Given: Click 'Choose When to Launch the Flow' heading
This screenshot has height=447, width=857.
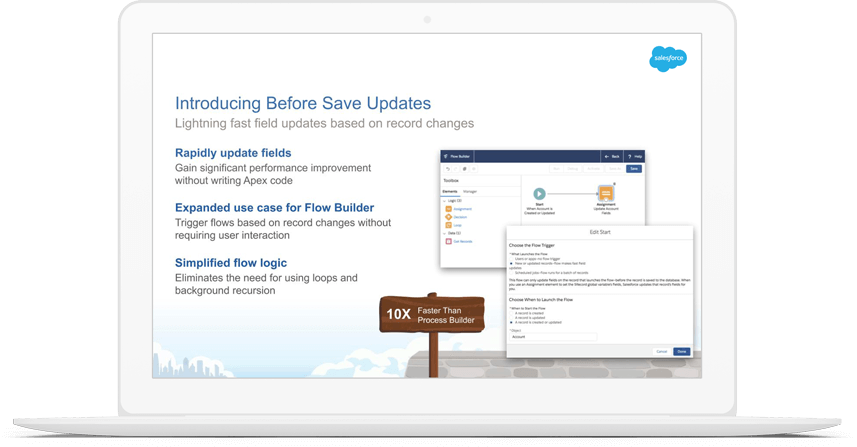Looking at the screenshot, I should tap(541, 299).
